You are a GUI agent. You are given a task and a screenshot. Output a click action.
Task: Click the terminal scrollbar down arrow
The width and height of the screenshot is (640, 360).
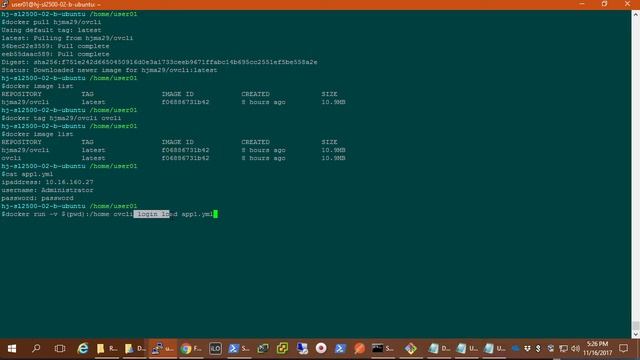636,334
